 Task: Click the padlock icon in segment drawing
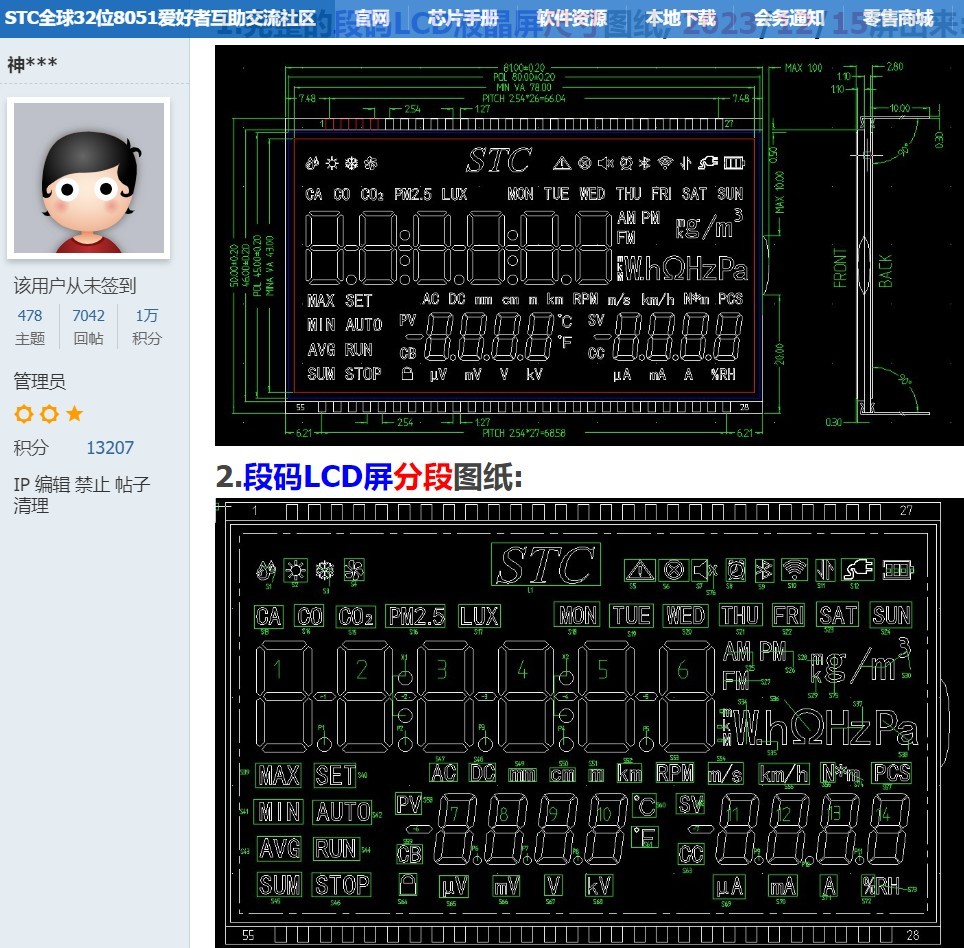pyautogui.click(x=408, y=884)
